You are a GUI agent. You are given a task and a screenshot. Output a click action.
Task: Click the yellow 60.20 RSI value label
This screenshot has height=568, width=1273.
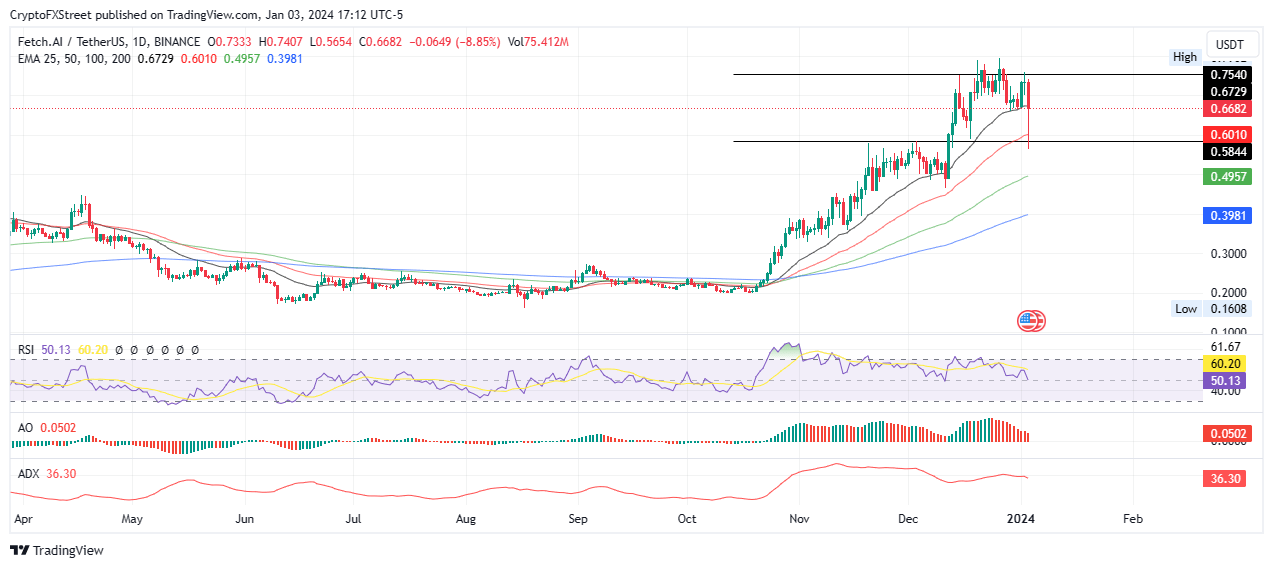coord(1226,366)
